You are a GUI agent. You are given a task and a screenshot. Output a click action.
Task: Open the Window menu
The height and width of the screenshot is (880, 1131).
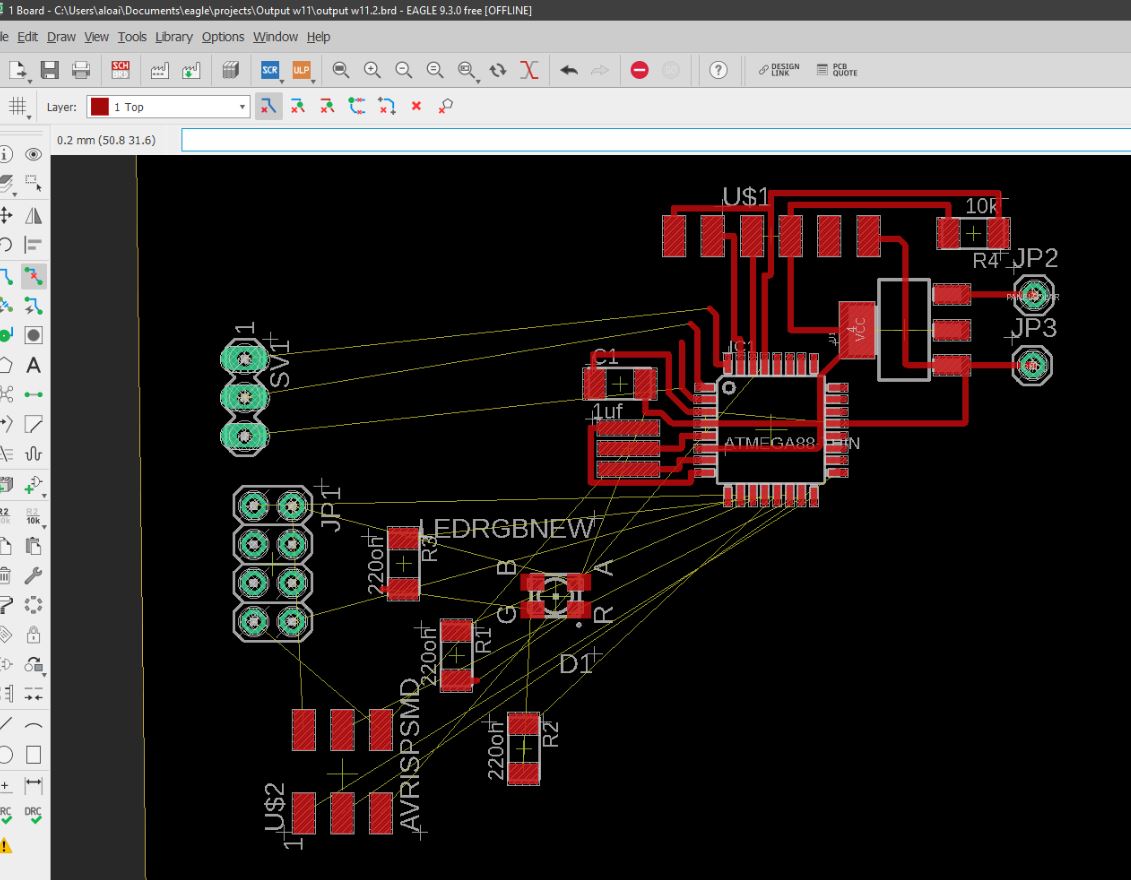[x=275, y=37]
